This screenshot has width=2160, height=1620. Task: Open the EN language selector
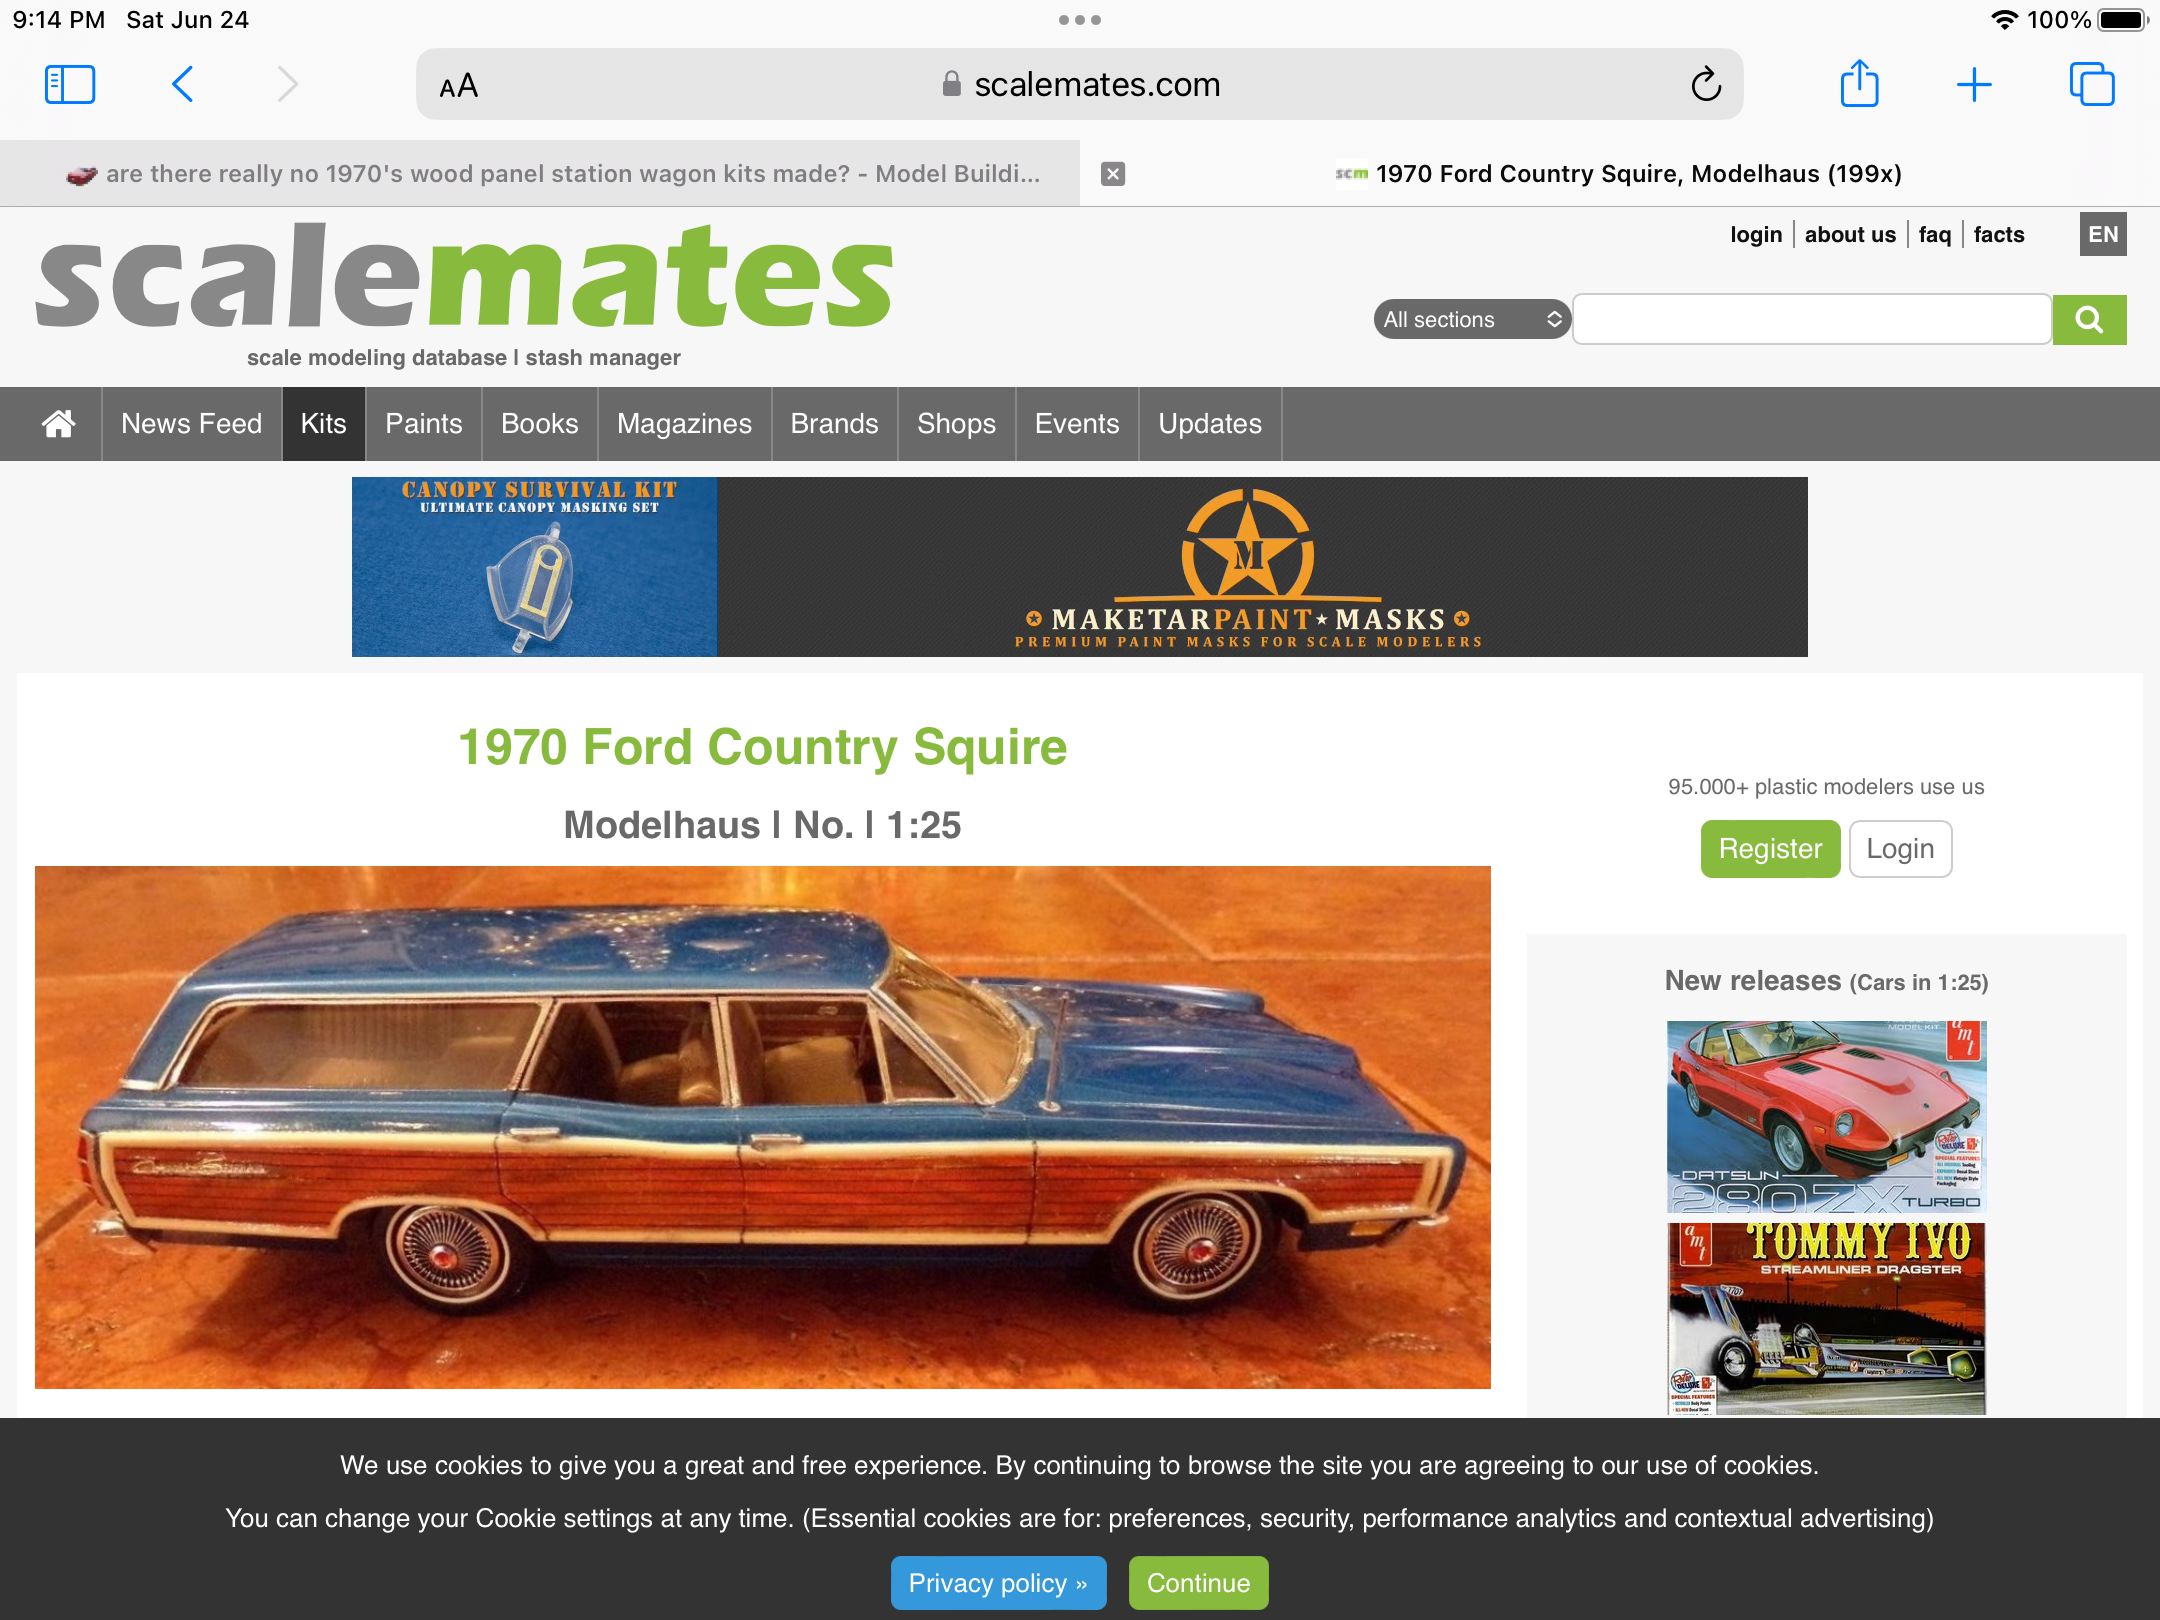(x=2103, y=234)
